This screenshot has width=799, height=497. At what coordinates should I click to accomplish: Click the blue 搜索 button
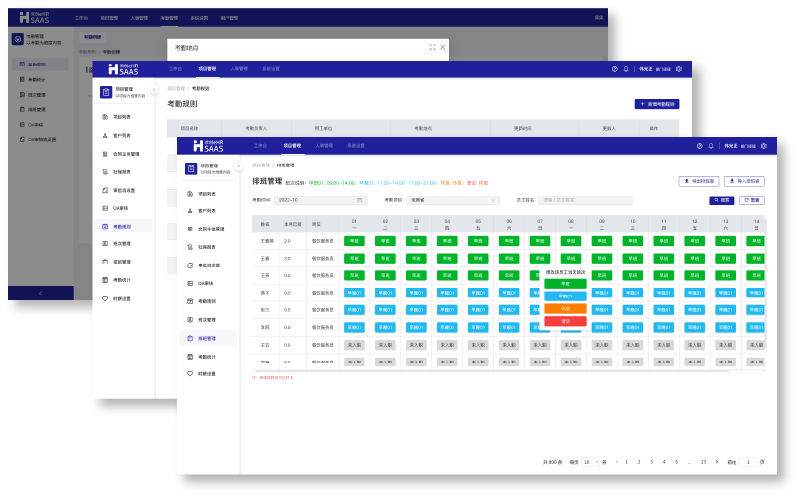click(721, 200)
